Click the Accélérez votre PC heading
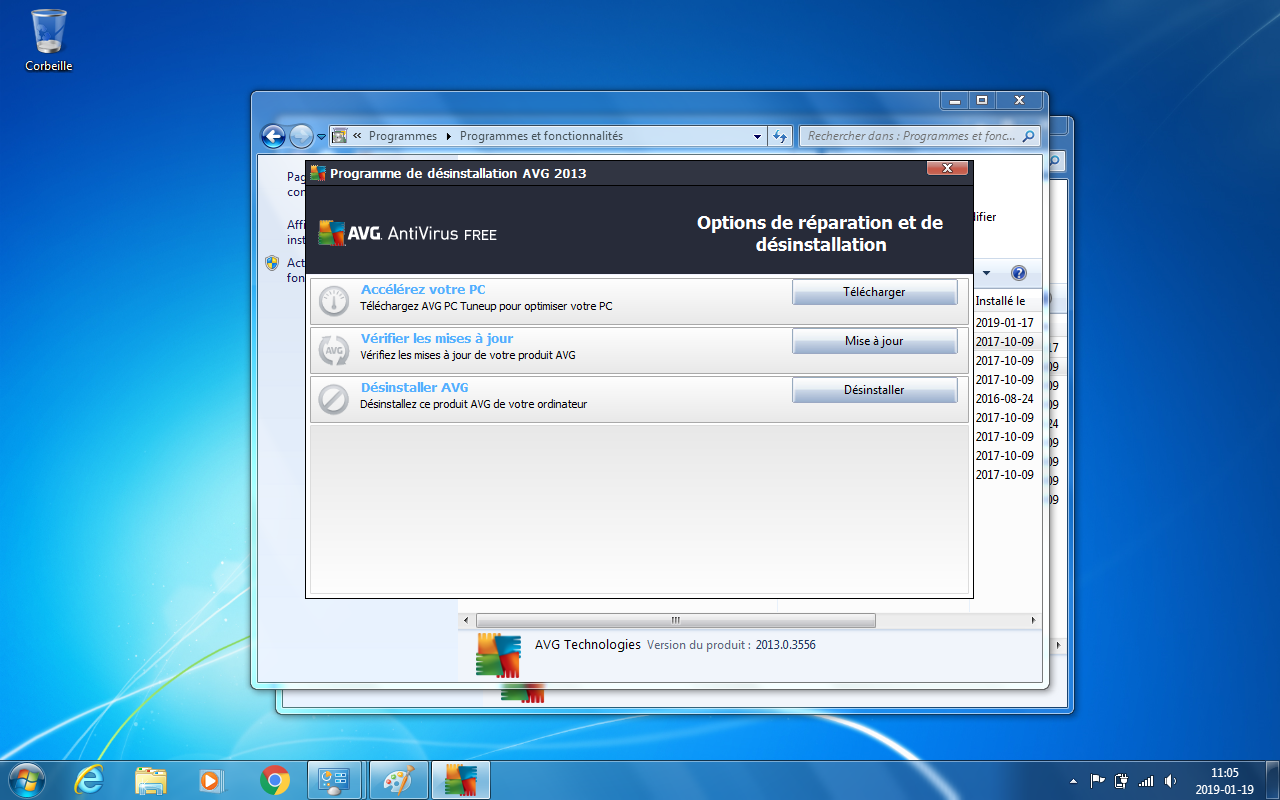Viewport: 1280px width, 800px height. 423,290
